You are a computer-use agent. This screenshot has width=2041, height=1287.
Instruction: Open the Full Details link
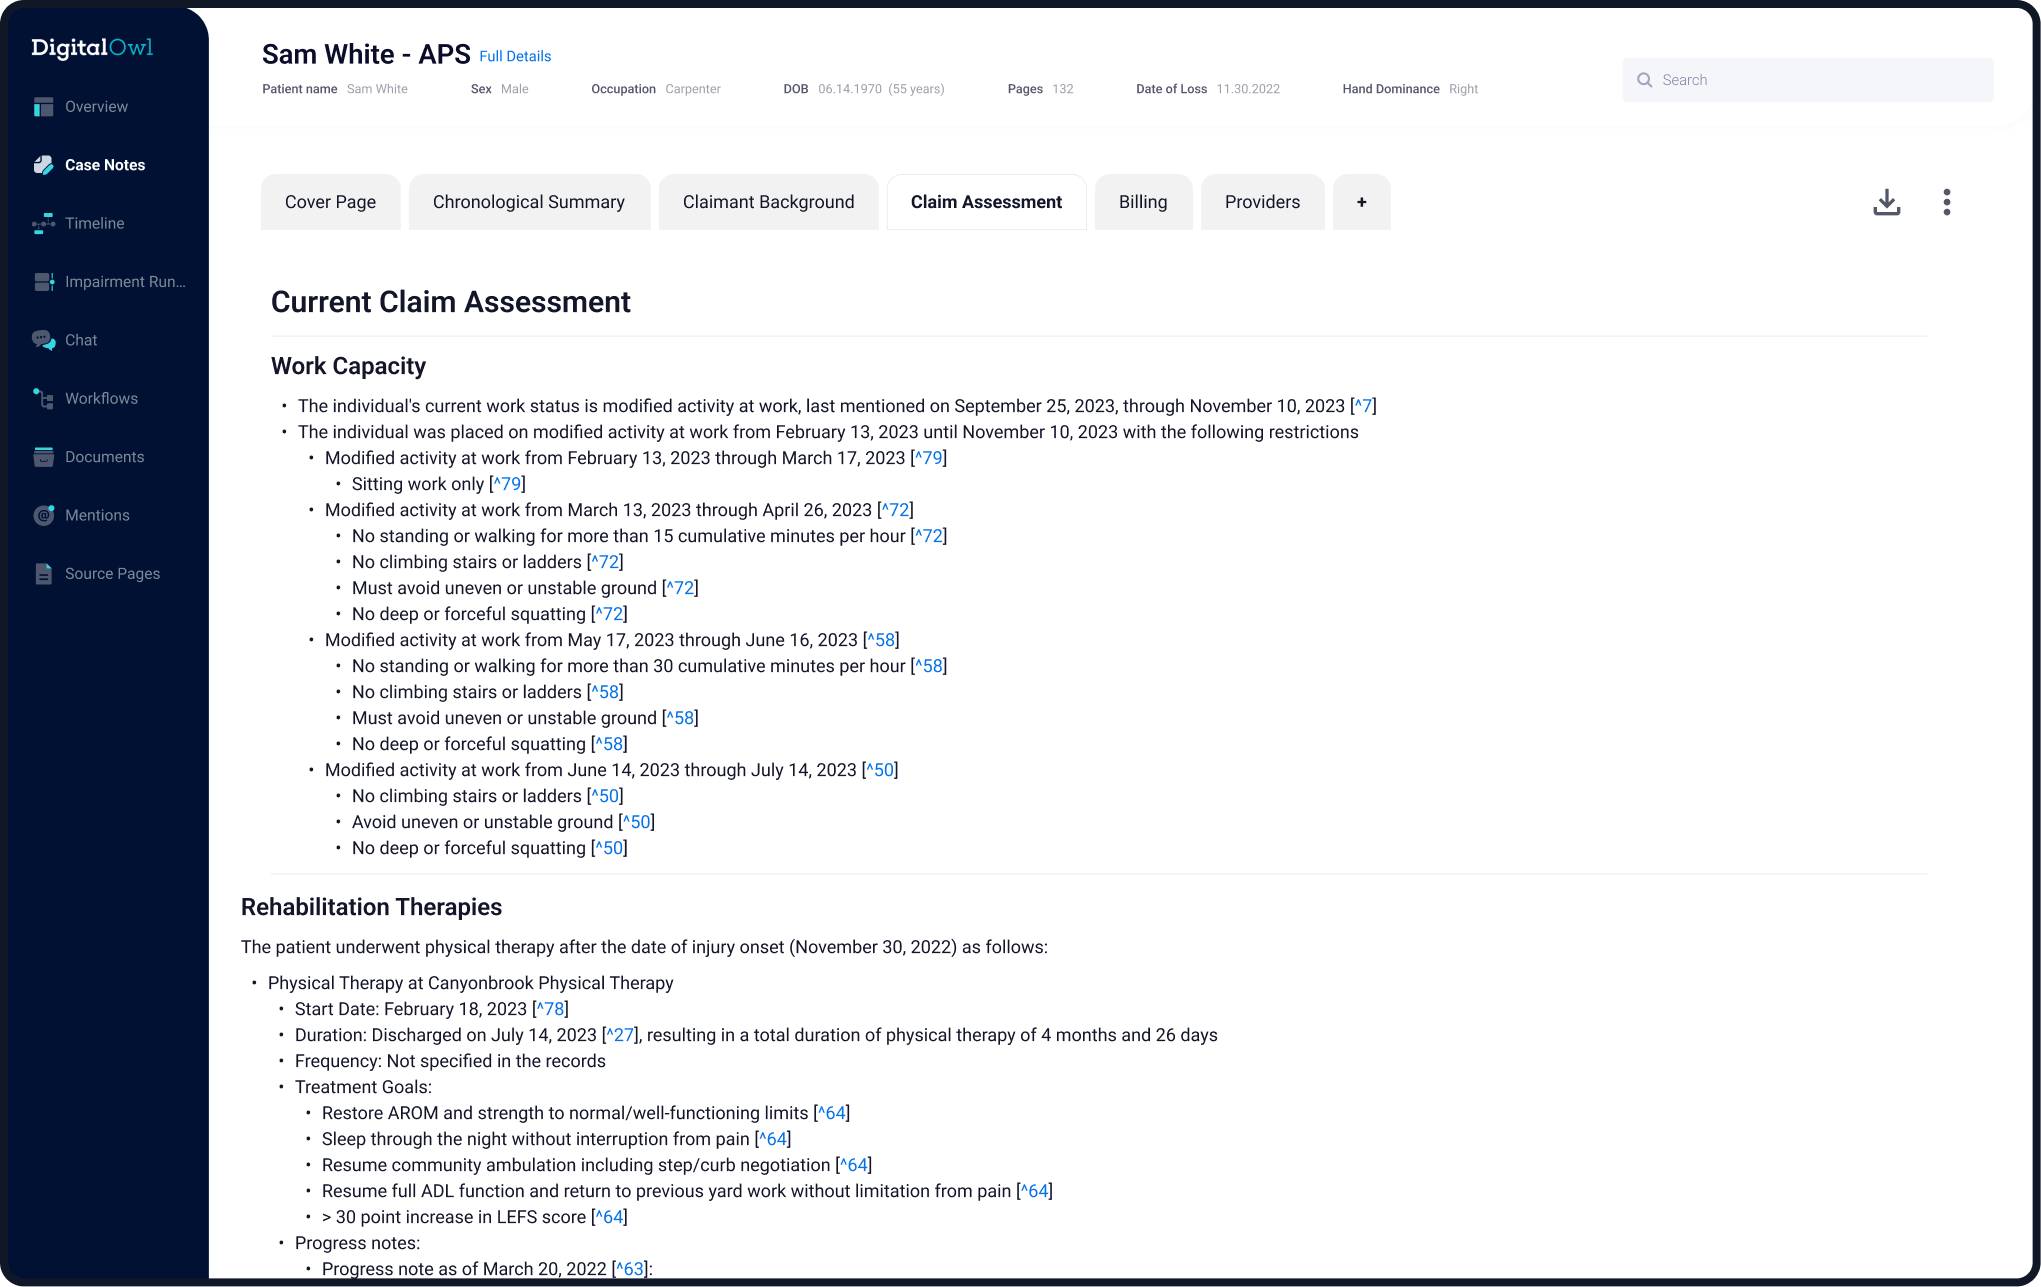pyautogui.click(x=515, y=56)
